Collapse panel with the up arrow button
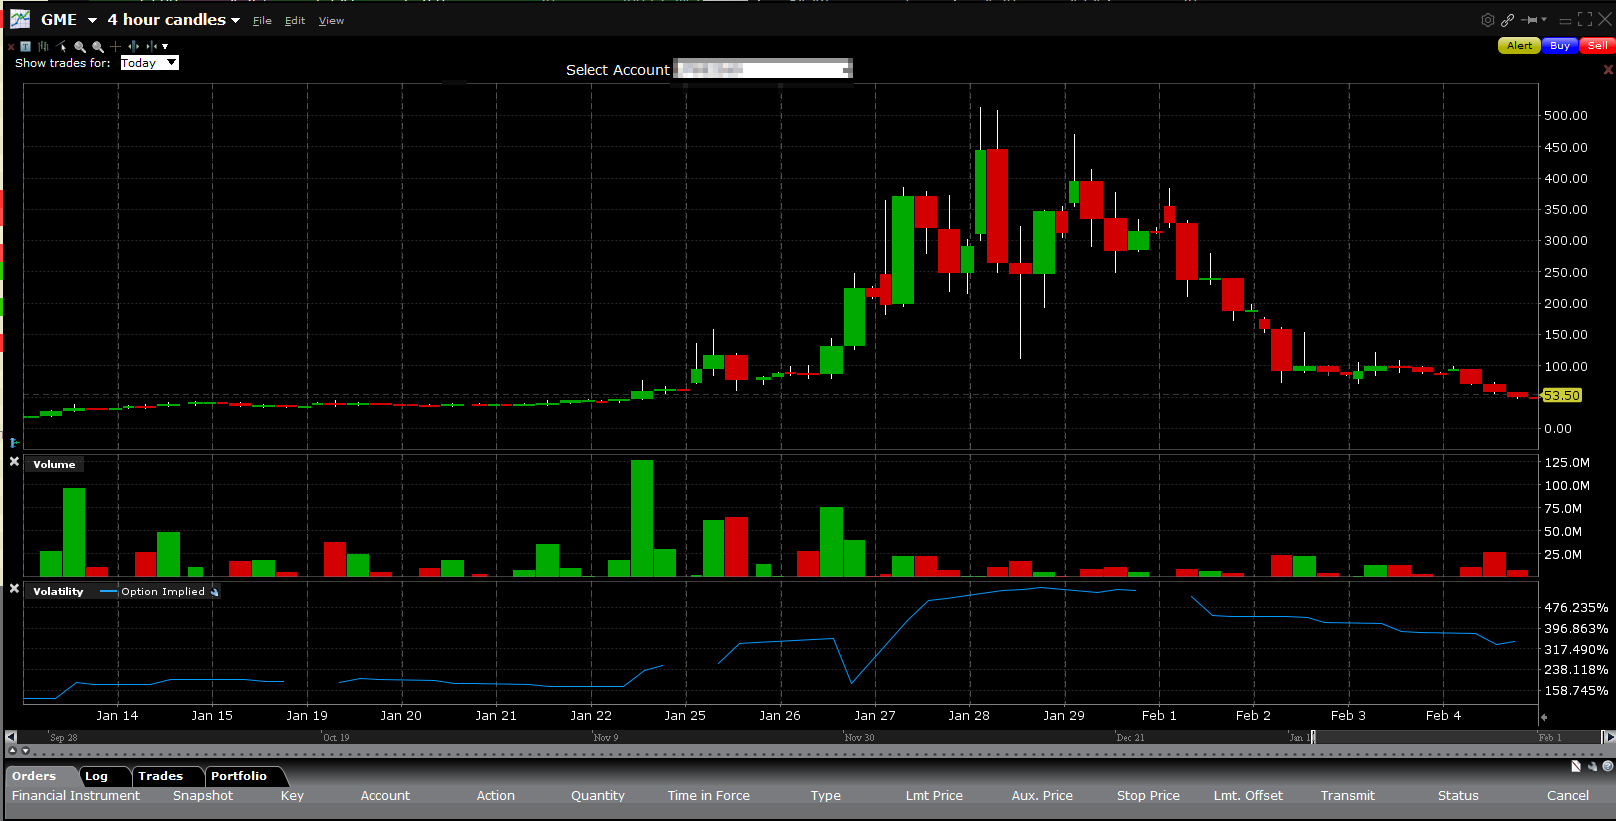The width and height of the screenshot is (1616, 821). 12,750
